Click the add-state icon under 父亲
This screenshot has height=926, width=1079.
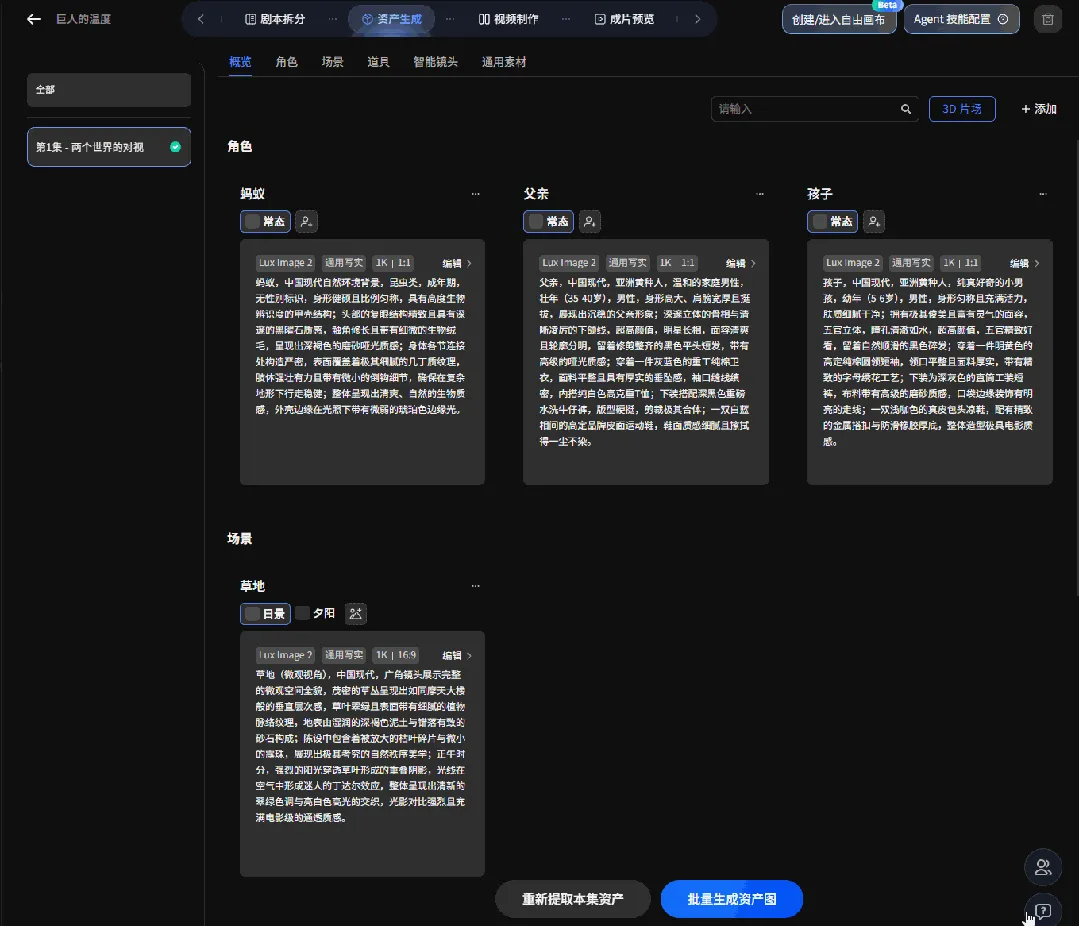pyautogui.click(x=590, y=222)
